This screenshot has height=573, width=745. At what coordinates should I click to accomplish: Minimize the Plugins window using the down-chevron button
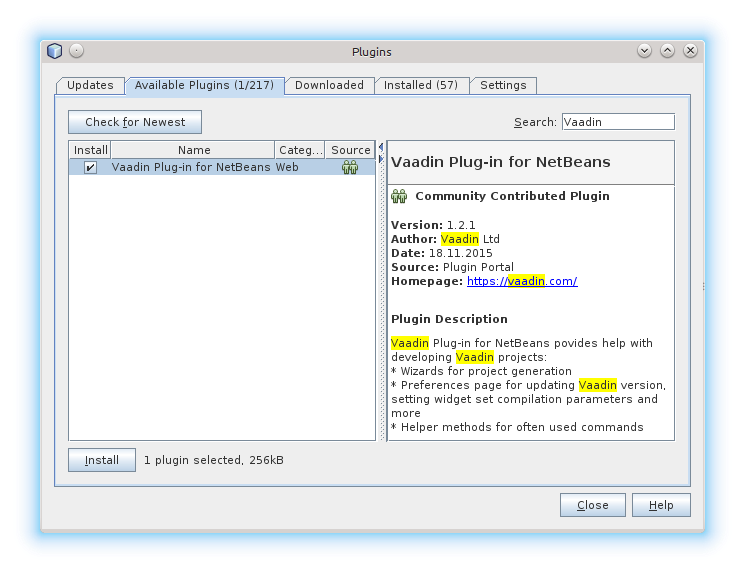pos(644,50)
